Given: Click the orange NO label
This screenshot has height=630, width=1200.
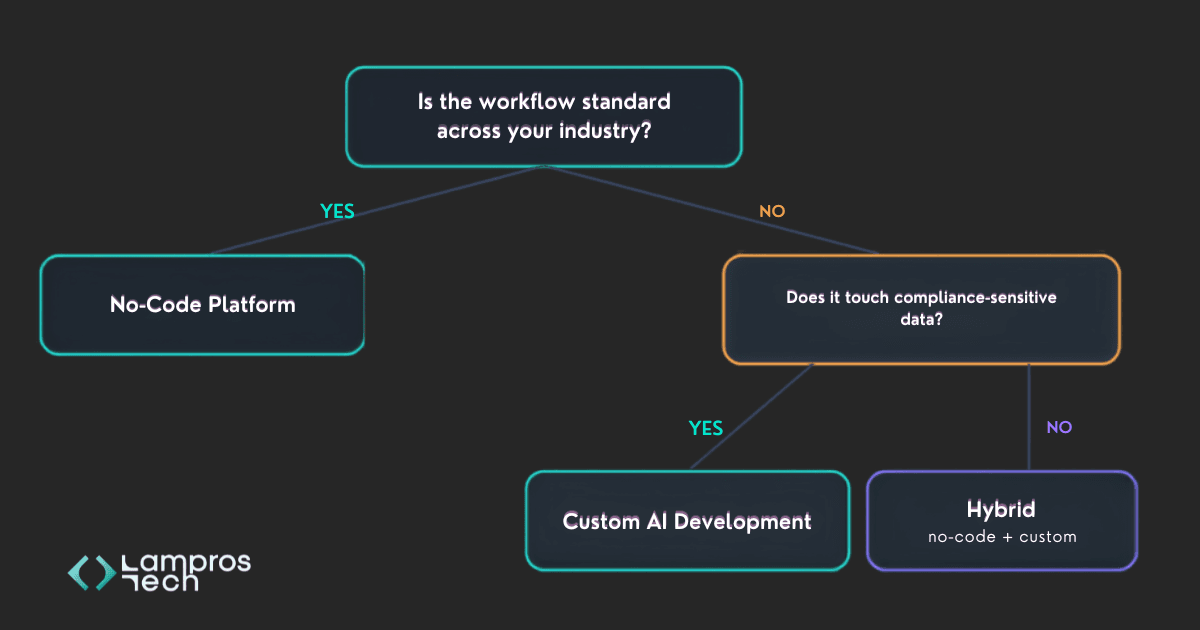Looking at the screenshot, I should point(773,212).
